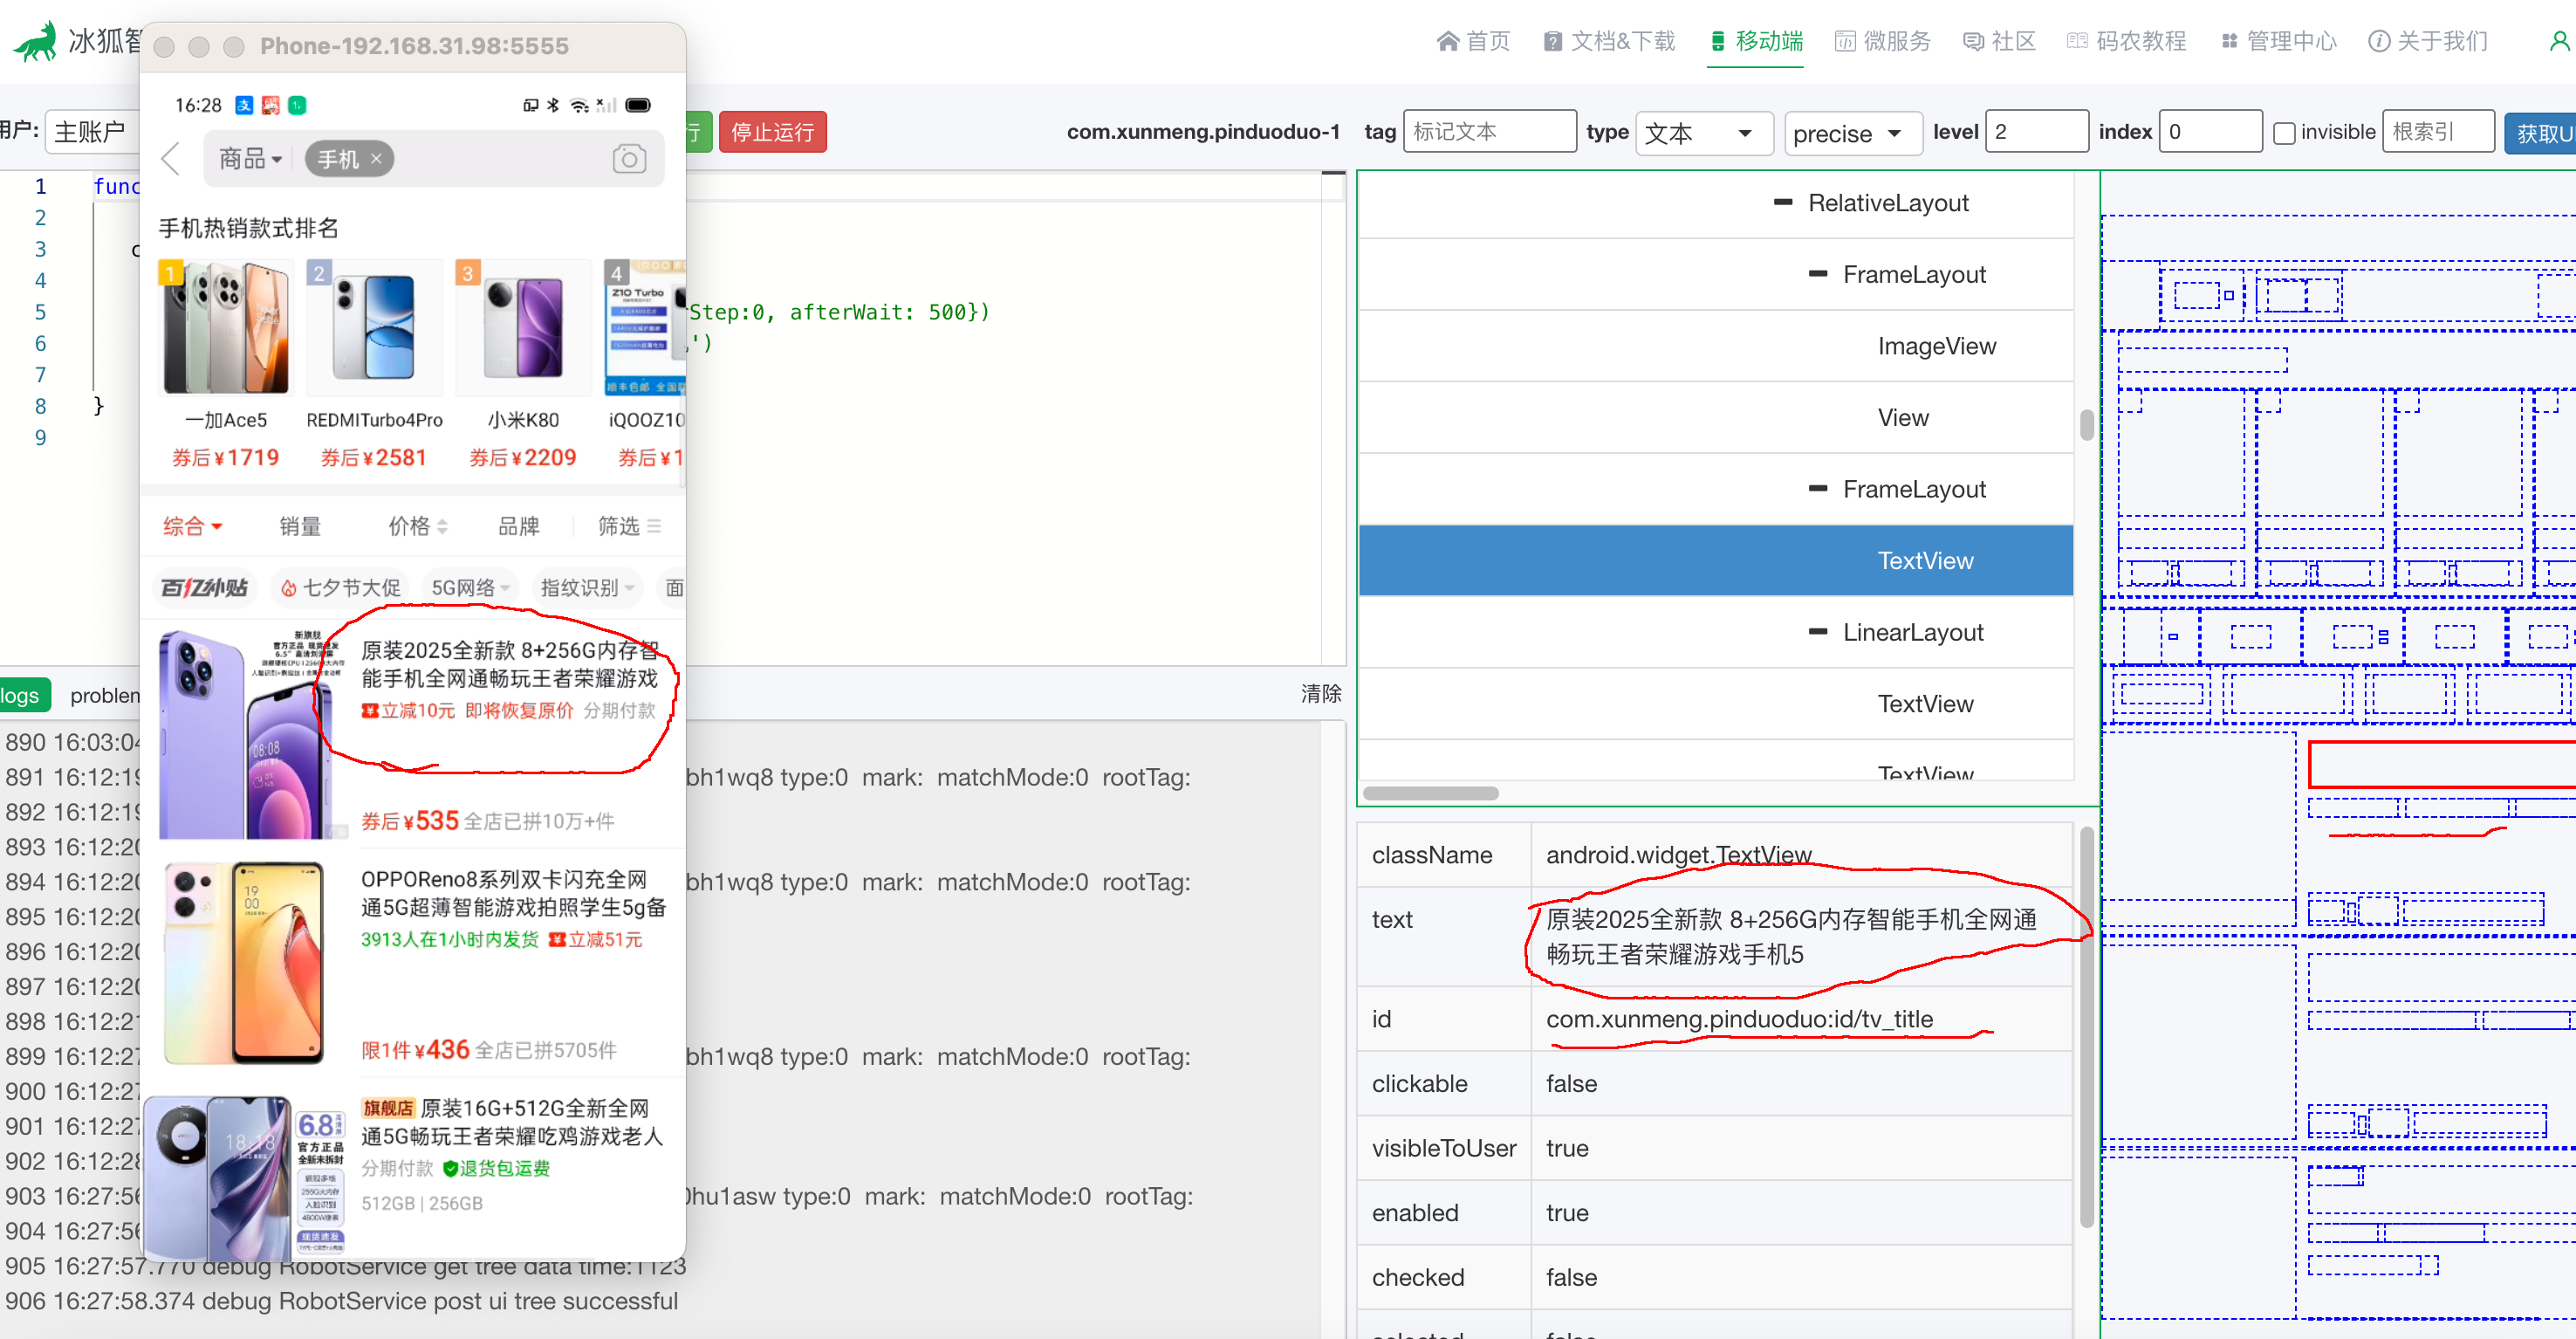Screen dimensions: 2576x1339
Task: Open the 首页 home nav item
Action: coord(1473,41)
